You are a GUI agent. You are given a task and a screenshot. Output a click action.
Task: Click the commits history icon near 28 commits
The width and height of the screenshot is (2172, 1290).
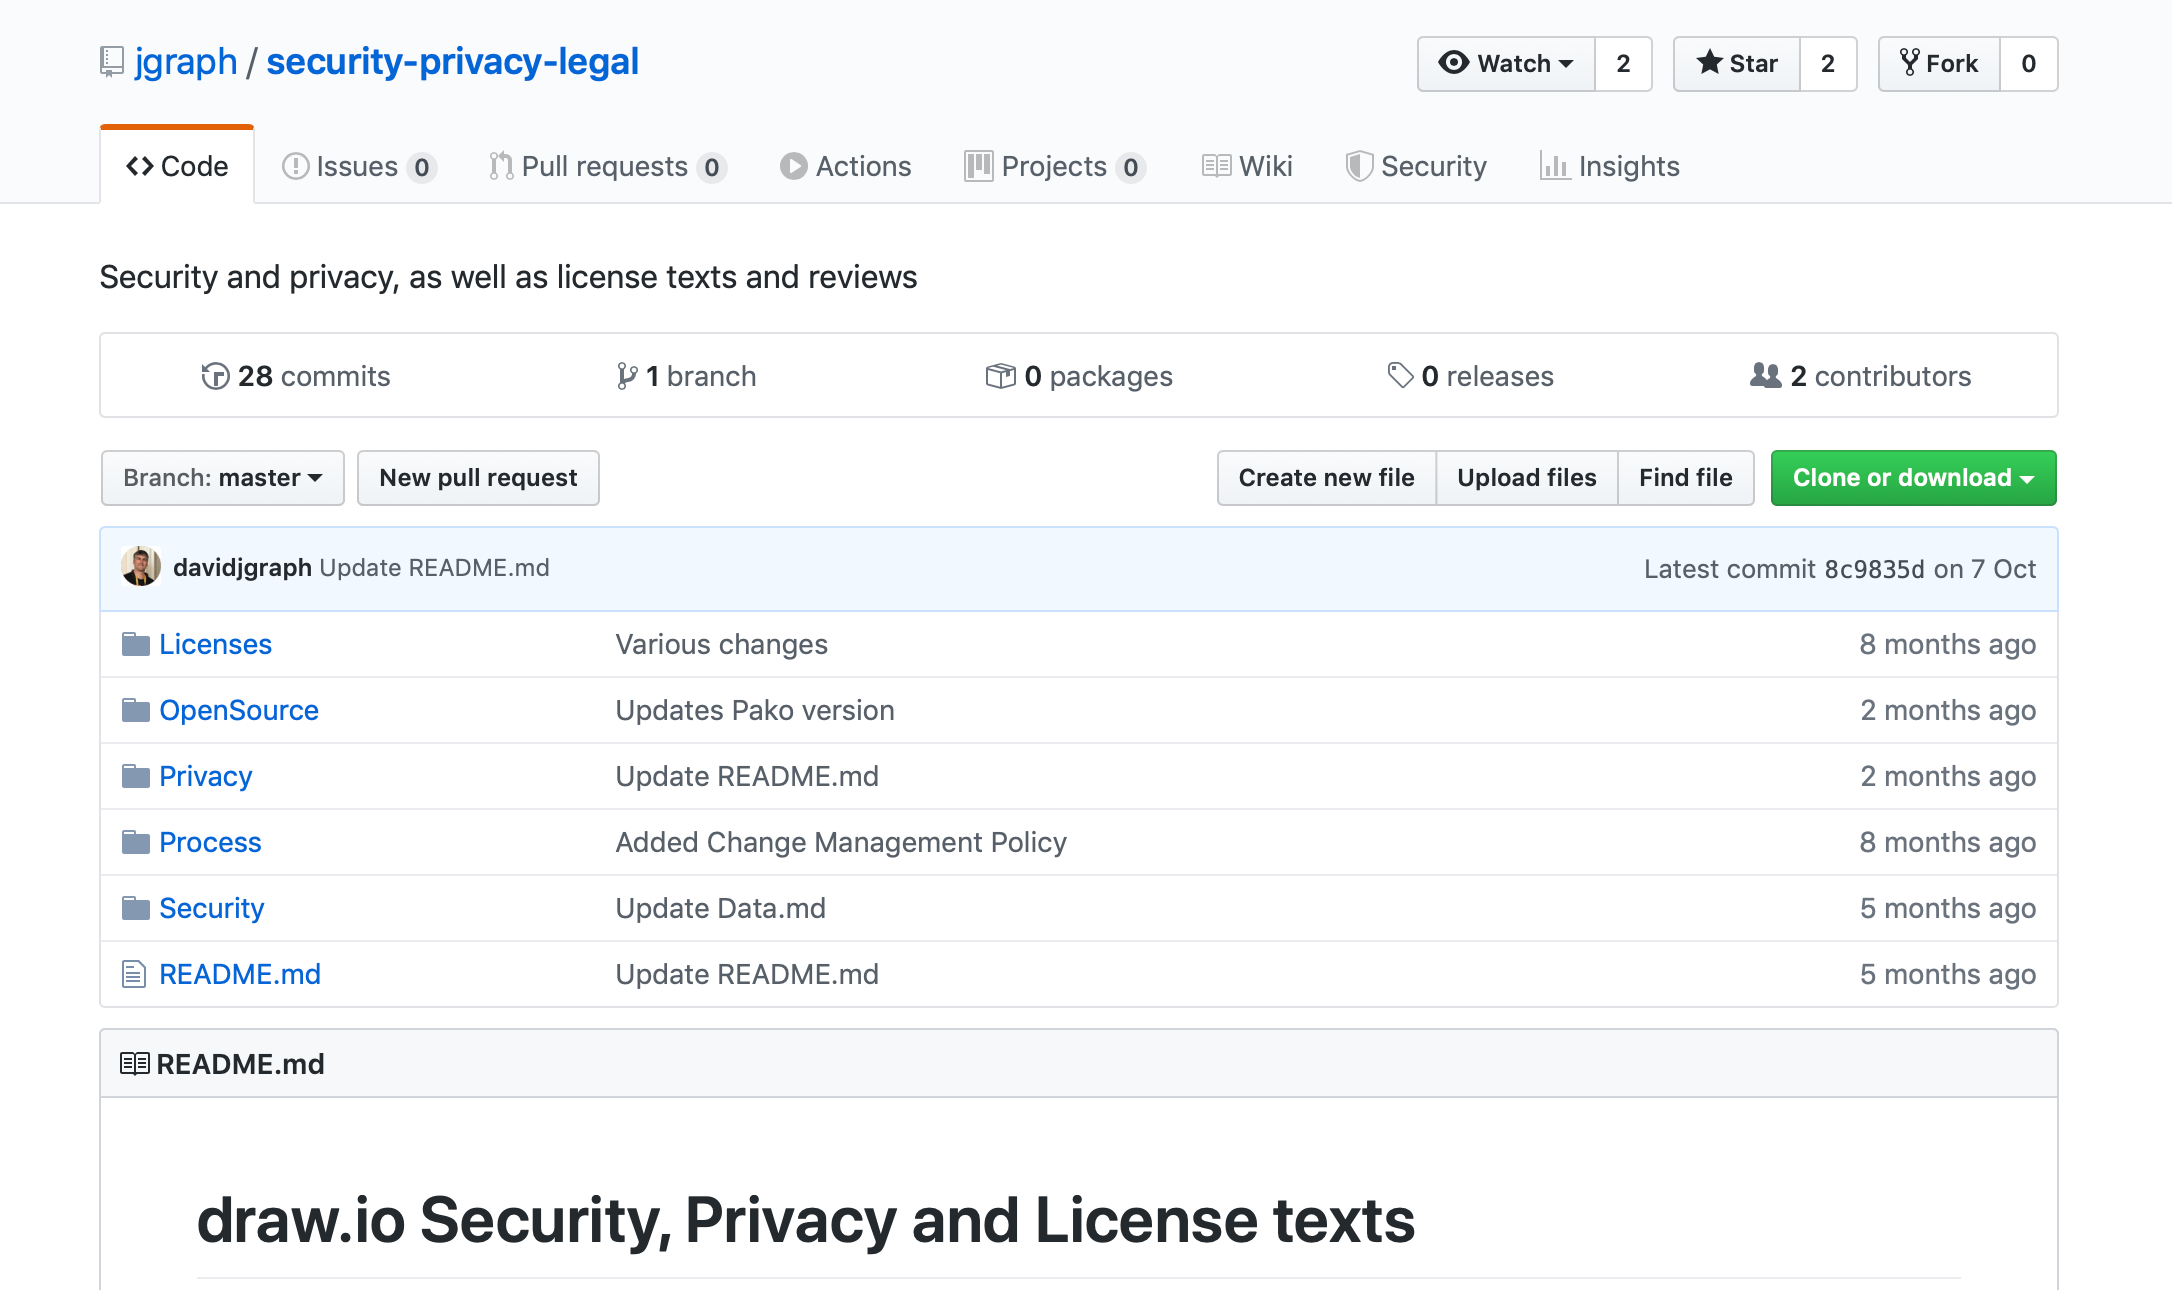pos(216,376)
